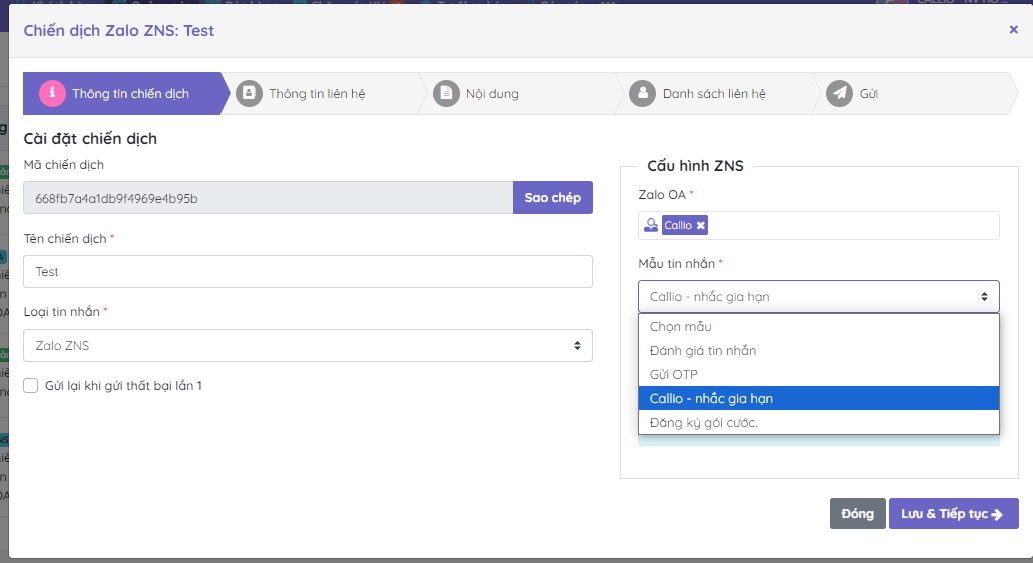
Task: Click the info icon on Thông tin chiến dịch step
Action: point(52,94)
